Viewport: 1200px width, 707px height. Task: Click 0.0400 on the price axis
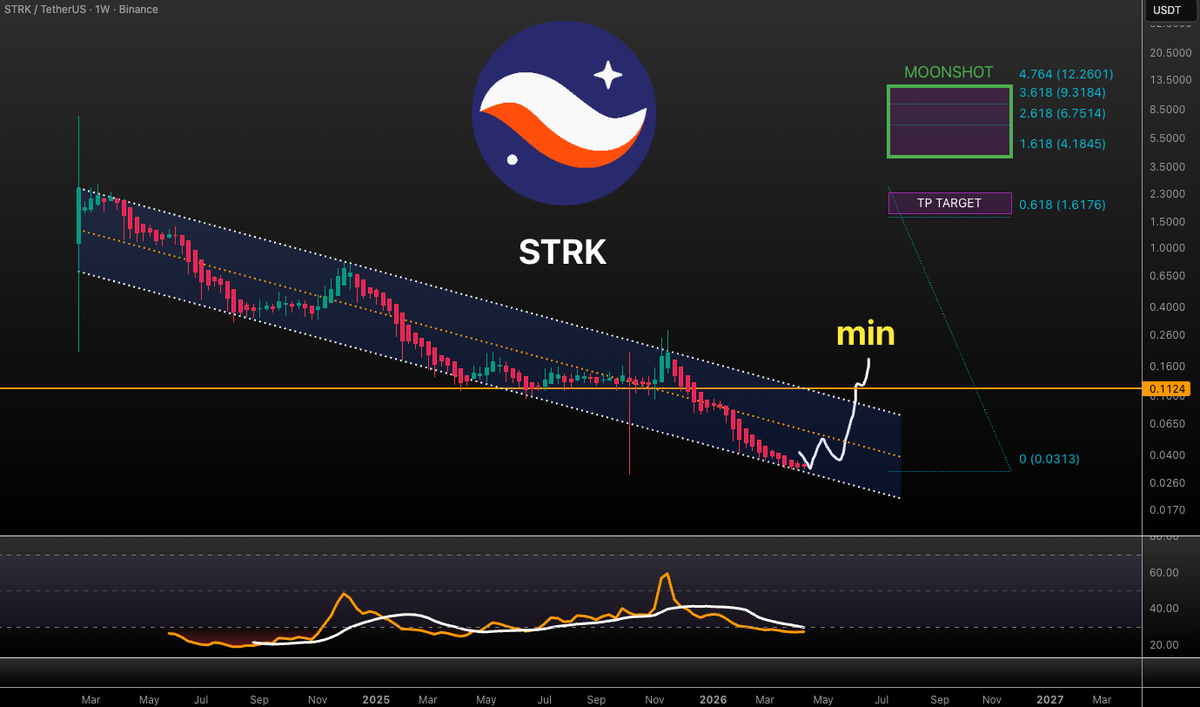[1167, 456]
